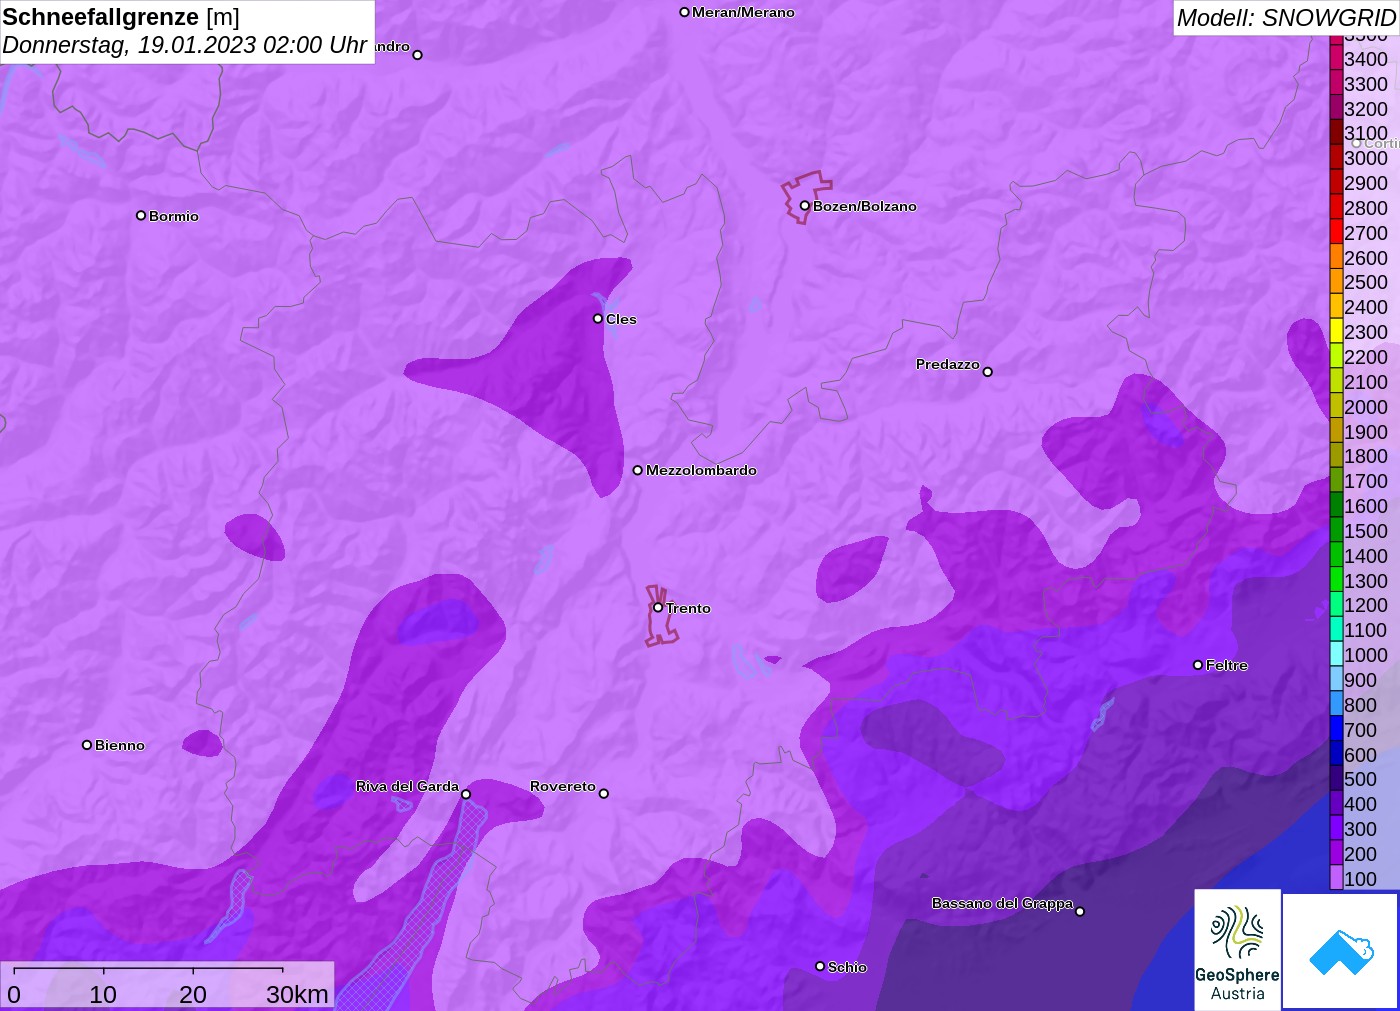The width and height of the screenshot is (1400, 1011).
Task: Click the Schio map marker
Action: point(820,966)
